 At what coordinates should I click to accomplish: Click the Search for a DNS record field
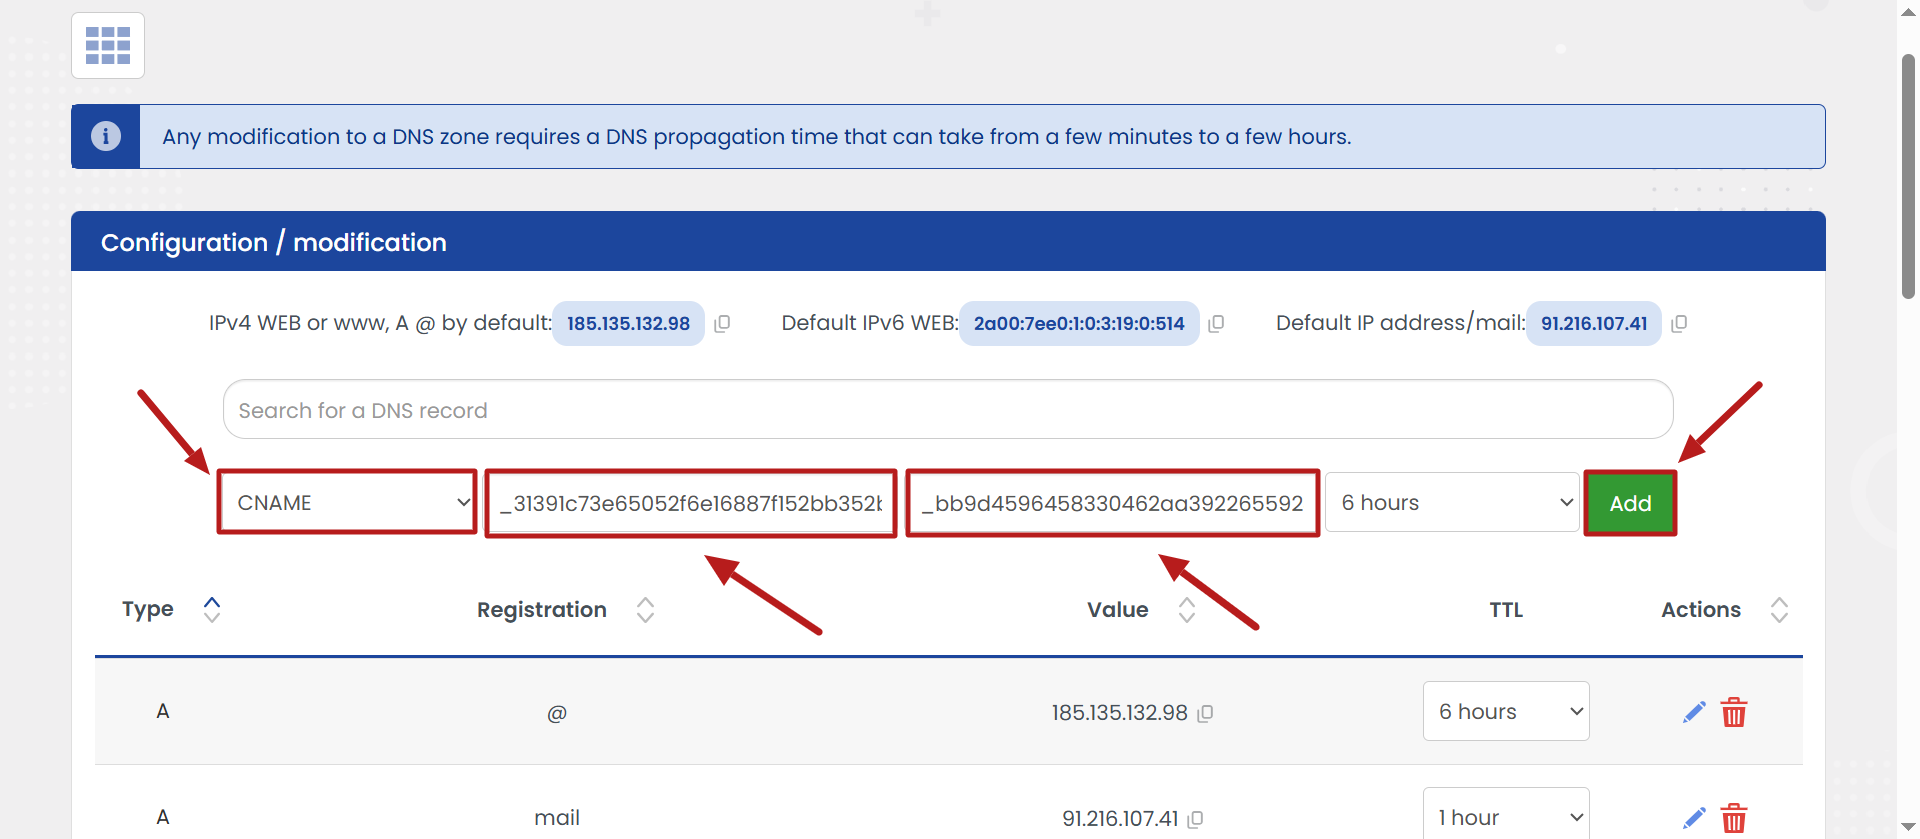point(948,409)
